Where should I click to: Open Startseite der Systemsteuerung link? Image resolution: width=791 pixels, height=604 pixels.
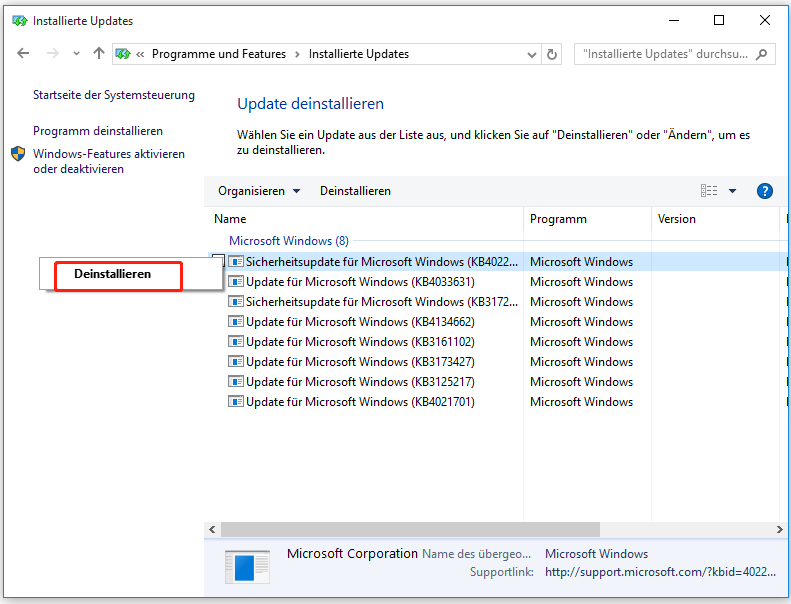(114, 95)
